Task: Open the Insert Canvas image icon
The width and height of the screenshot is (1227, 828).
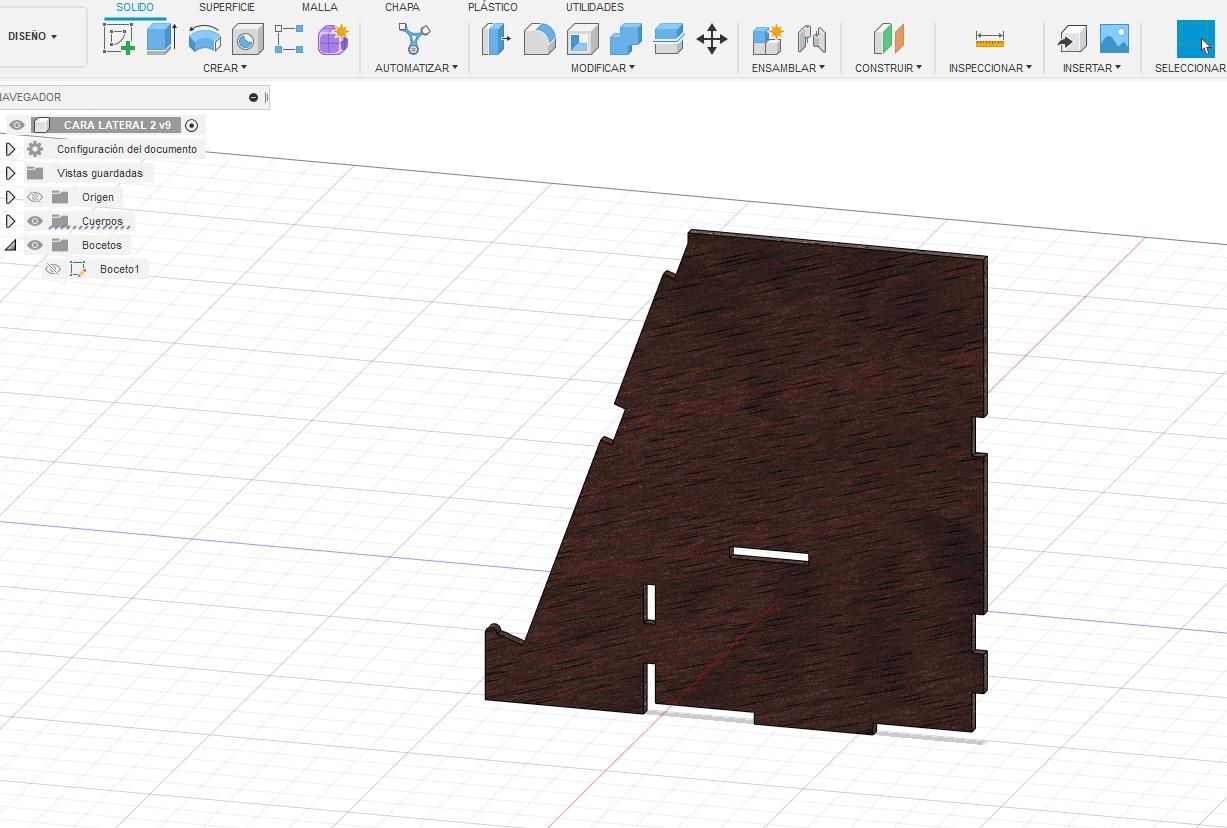Action: (x=1114, y=39)
